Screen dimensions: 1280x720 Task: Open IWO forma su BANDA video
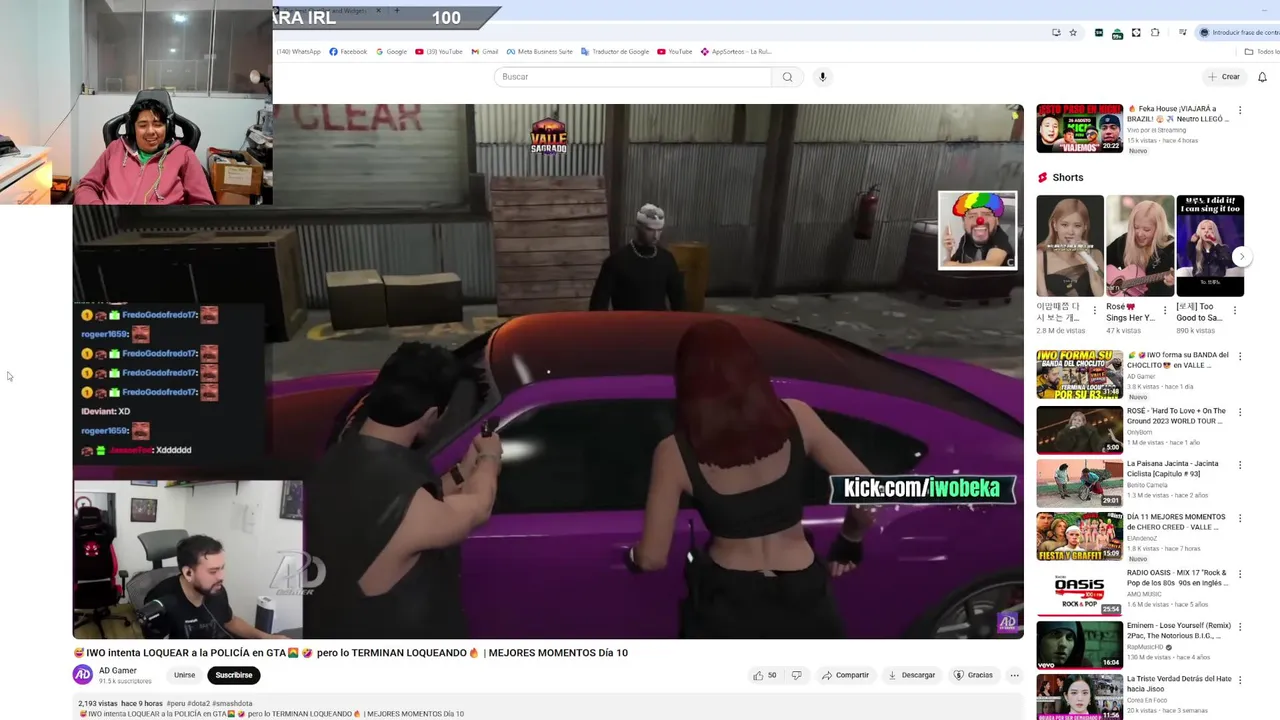1079,375
